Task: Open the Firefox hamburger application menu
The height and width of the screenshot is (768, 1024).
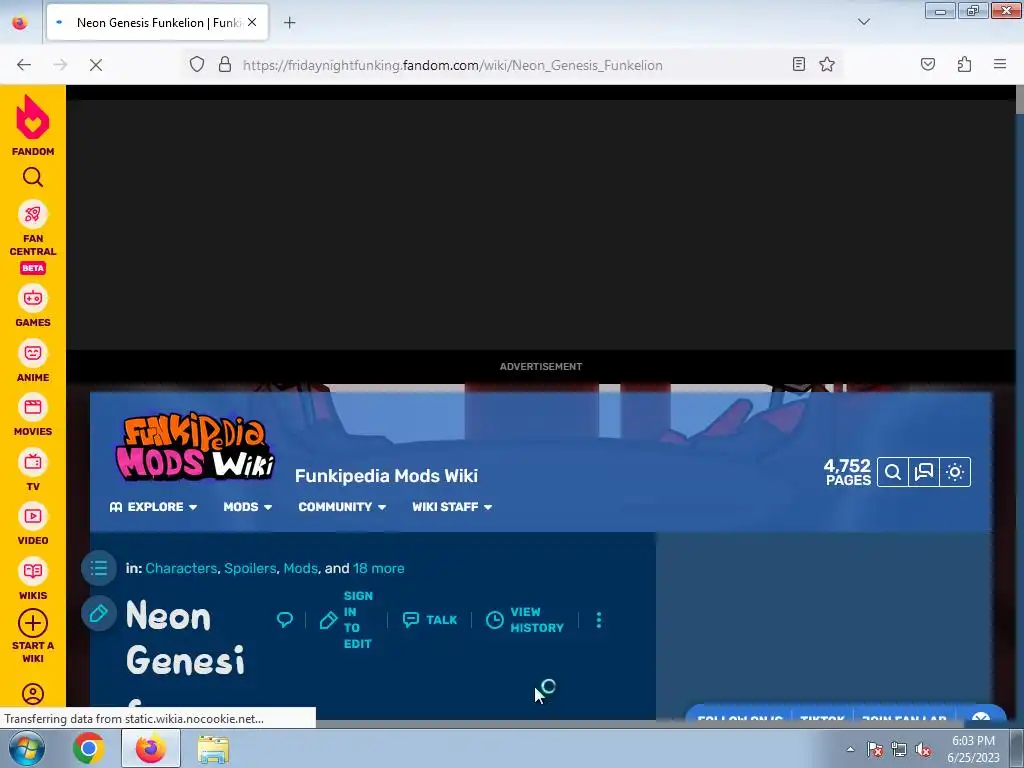Action: click(1000, 64)
